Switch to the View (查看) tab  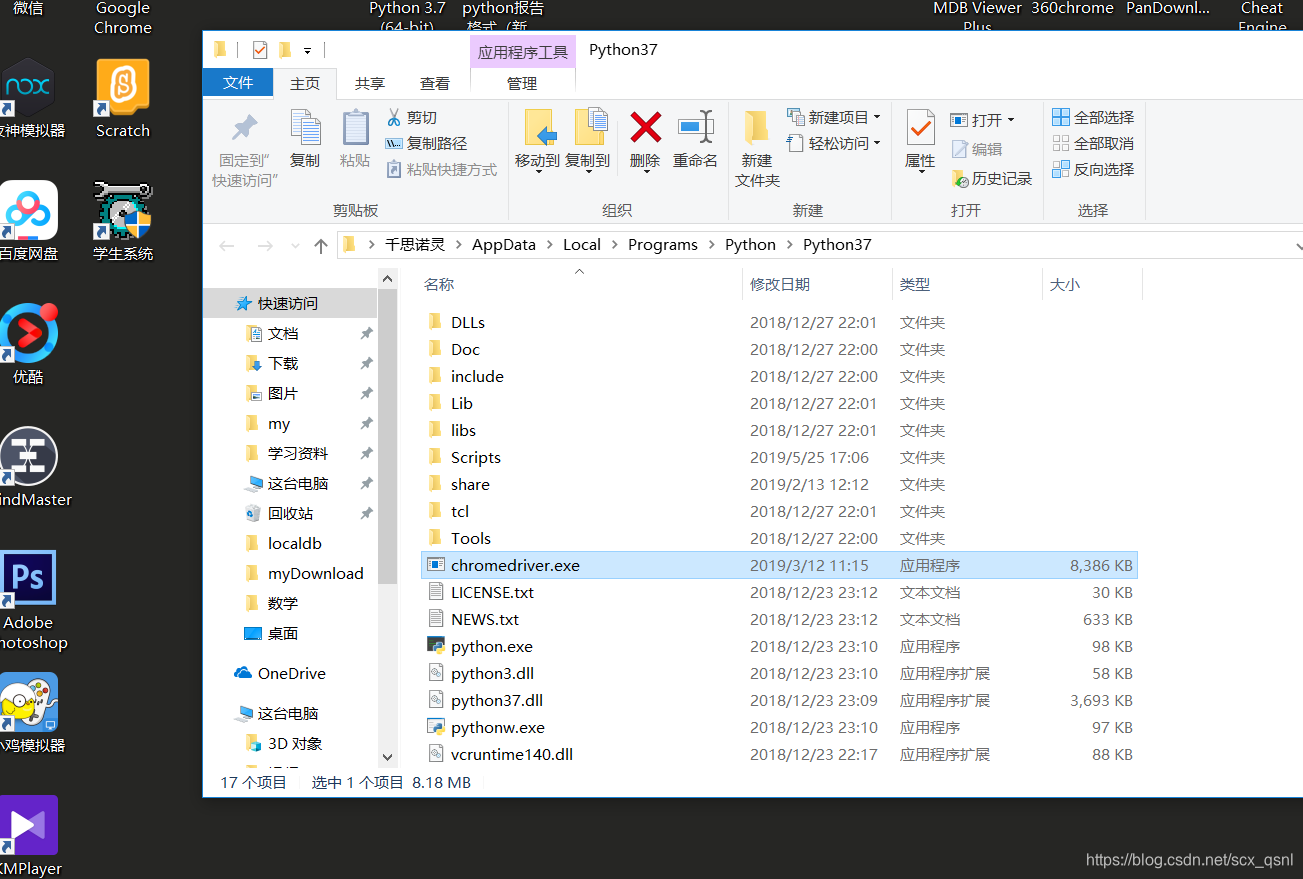click(435, 83)
